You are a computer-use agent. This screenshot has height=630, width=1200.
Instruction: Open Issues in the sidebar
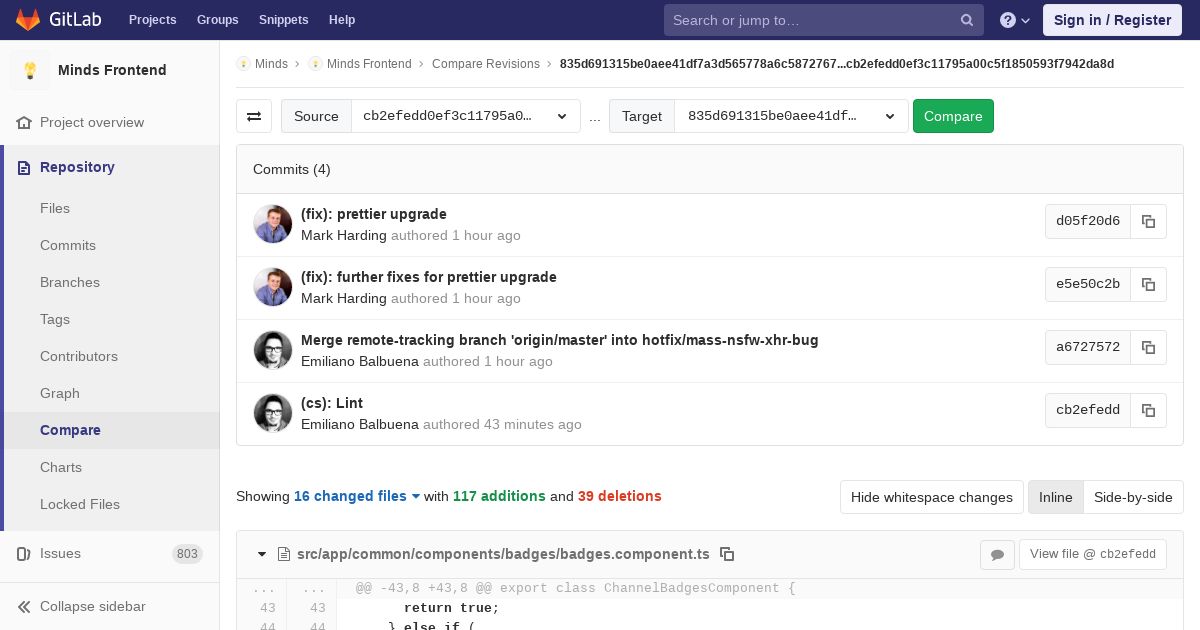pos(60,553)
